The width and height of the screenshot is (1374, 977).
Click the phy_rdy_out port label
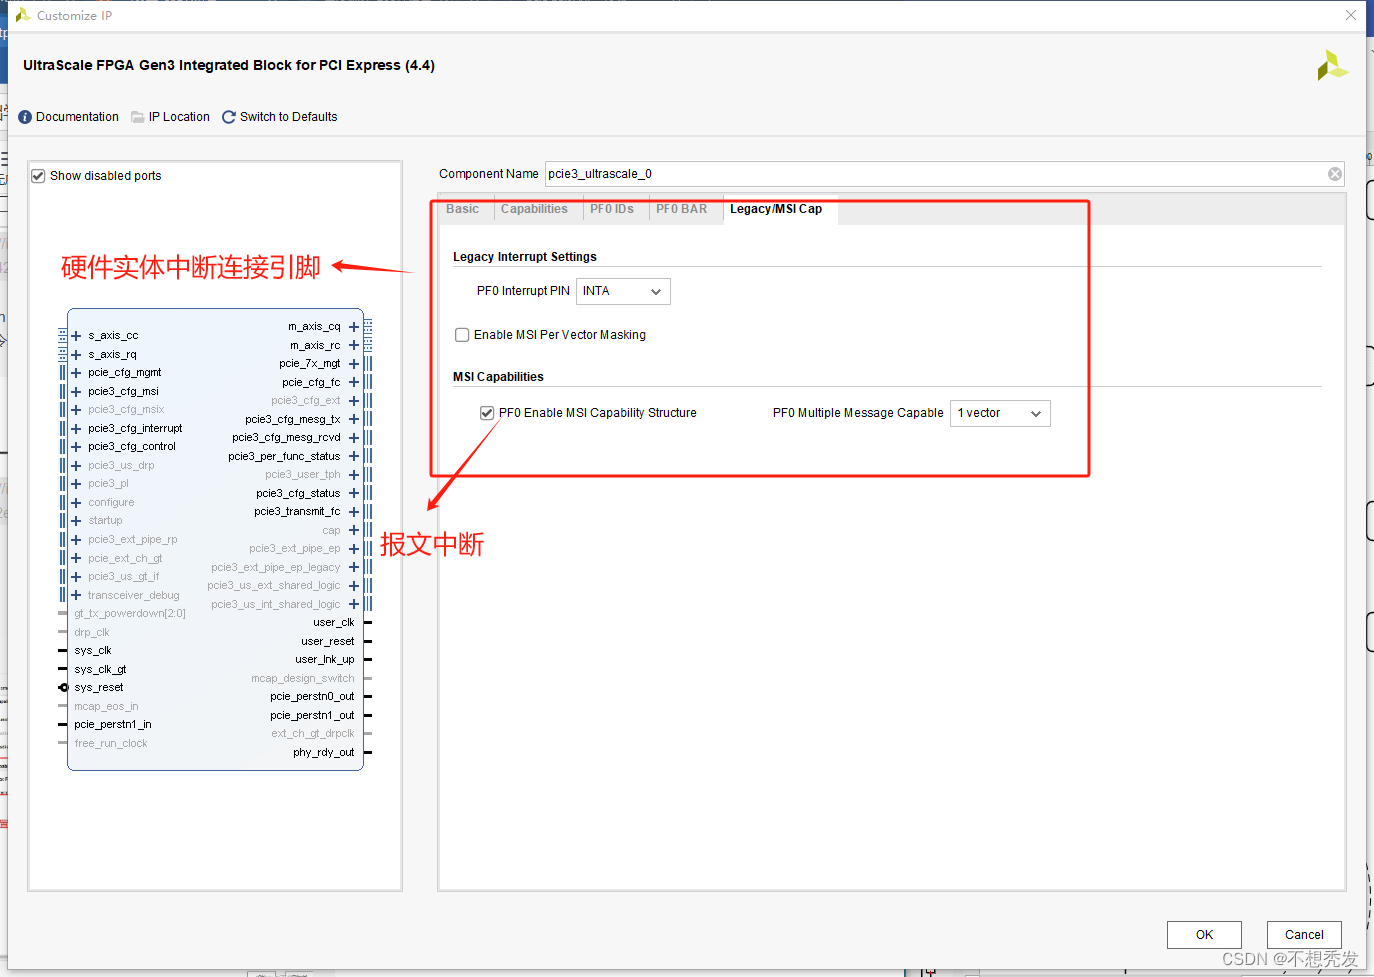324,753
